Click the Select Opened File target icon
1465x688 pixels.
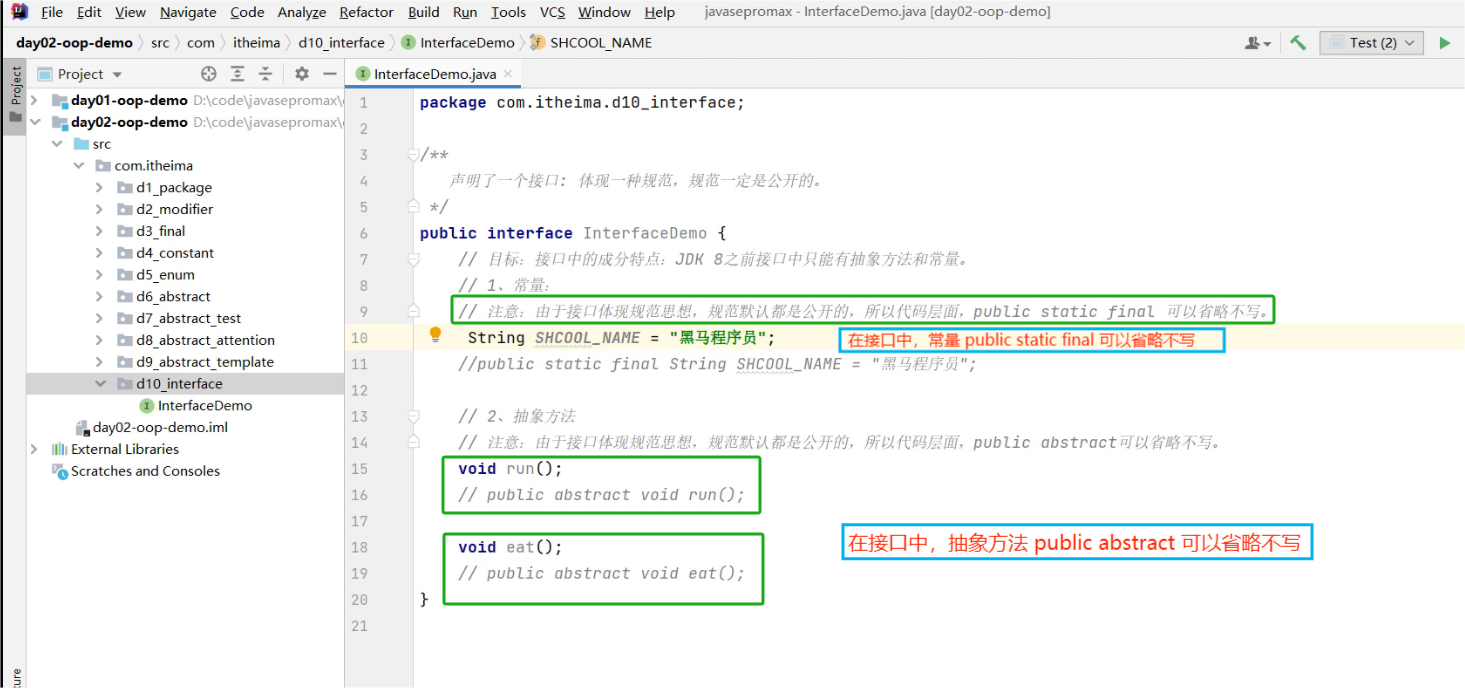[x=208, y=74]
